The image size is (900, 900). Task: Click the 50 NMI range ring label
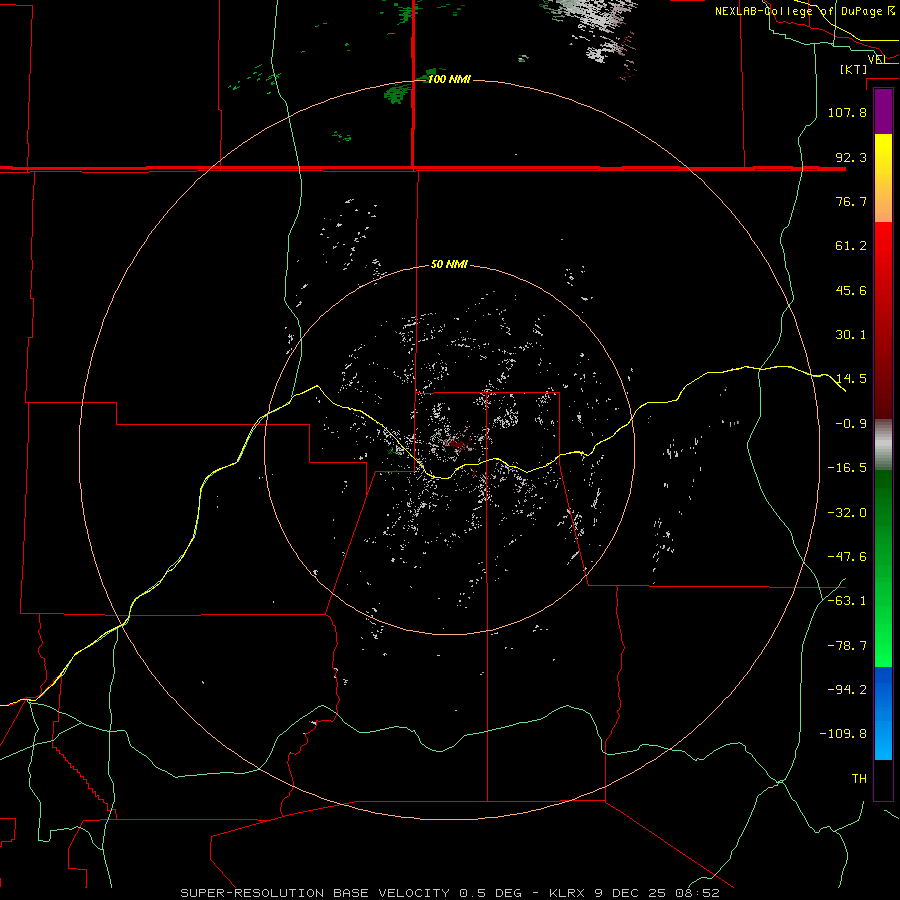pyautogui.click(x=449, y=264)
